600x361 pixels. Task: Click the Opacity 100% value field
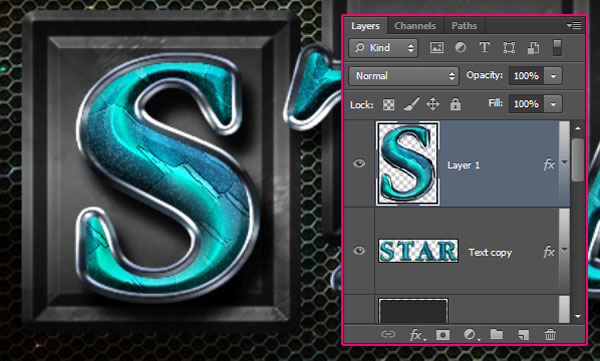(526, 76)
